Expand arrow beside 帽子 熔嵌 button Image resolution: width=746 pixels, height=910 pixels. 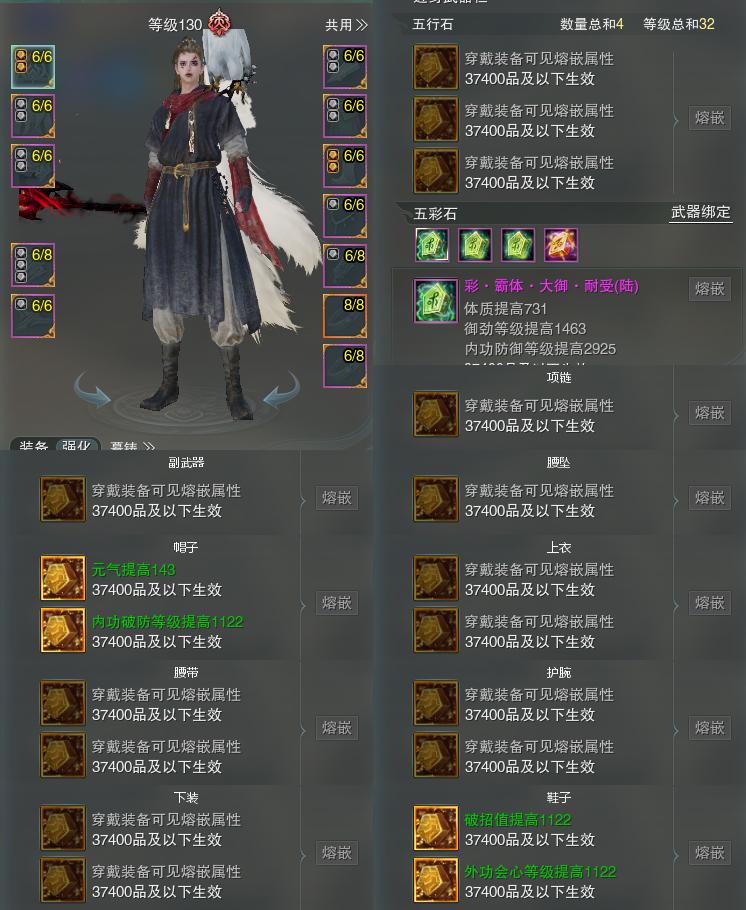[303, 605]
